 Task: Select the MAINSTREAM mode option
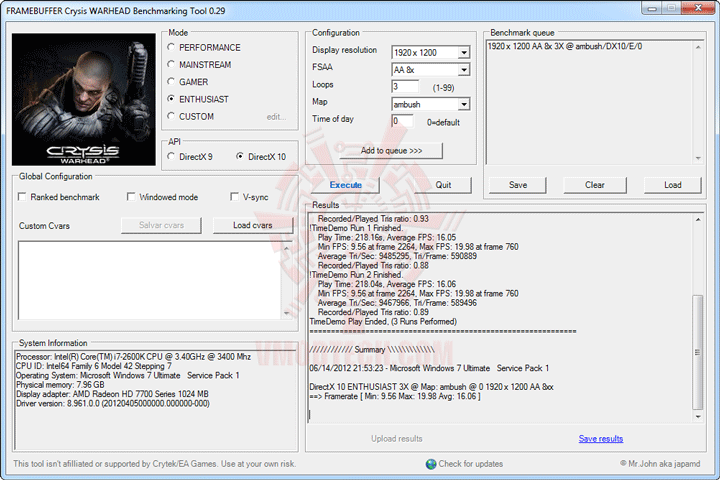pos(171,64)
